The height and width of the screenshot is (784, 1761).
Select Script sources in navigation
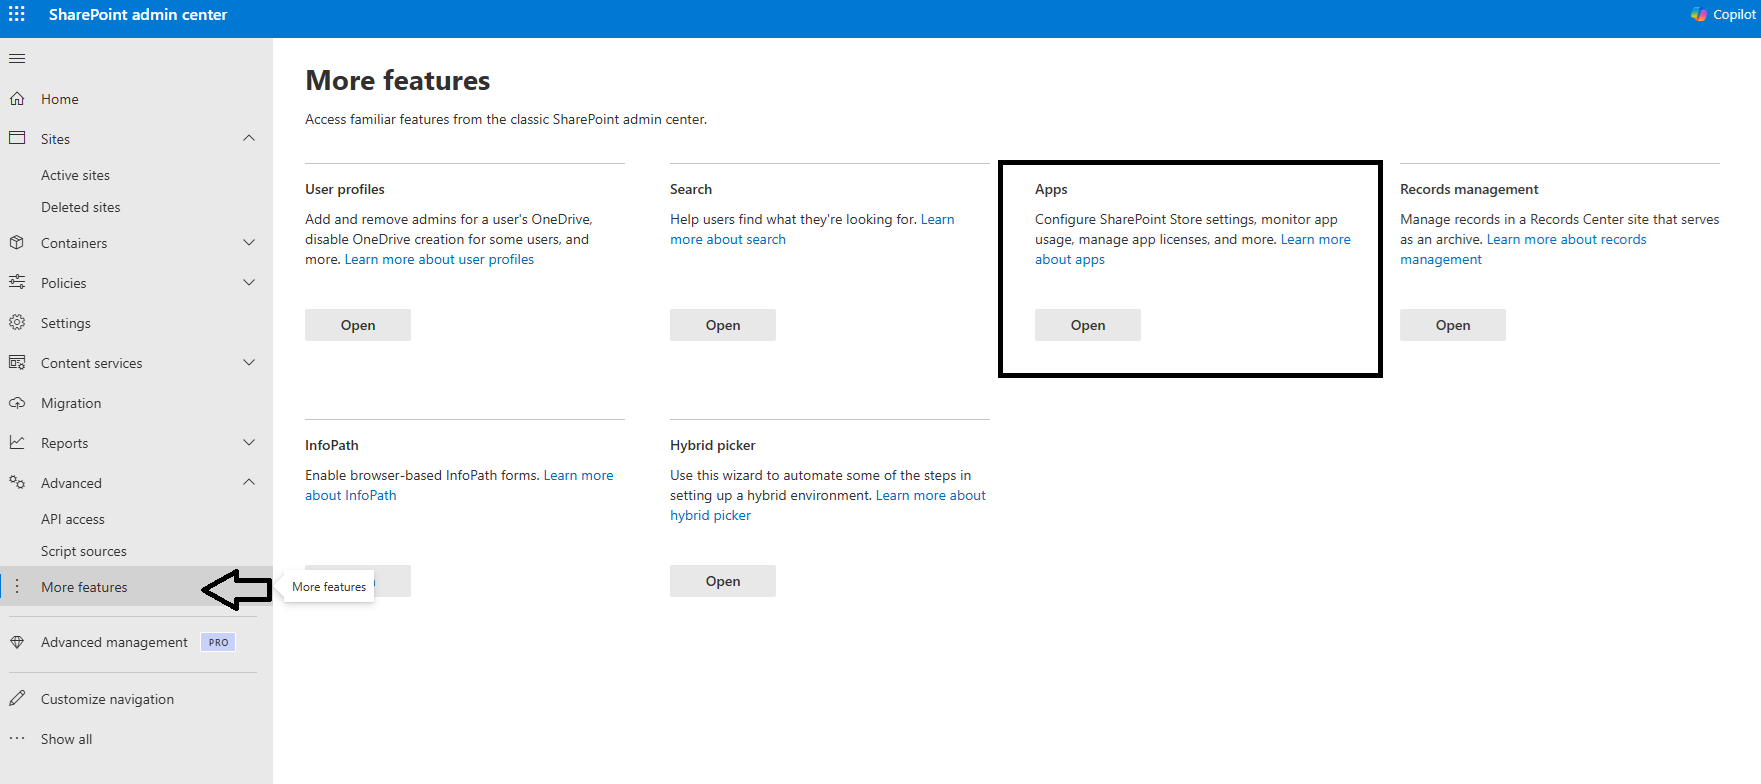[83, 551]
